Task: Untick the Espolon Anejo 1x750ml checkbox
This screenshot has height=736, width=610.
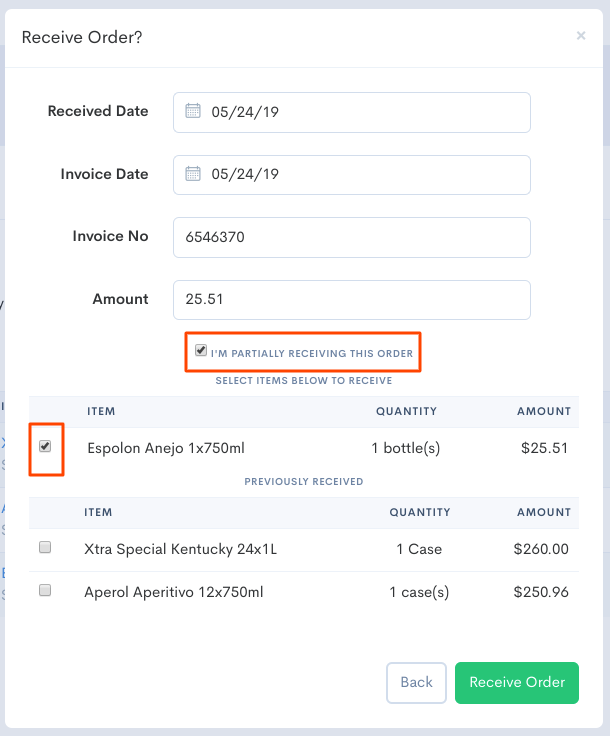Action: tap(45, 447)
